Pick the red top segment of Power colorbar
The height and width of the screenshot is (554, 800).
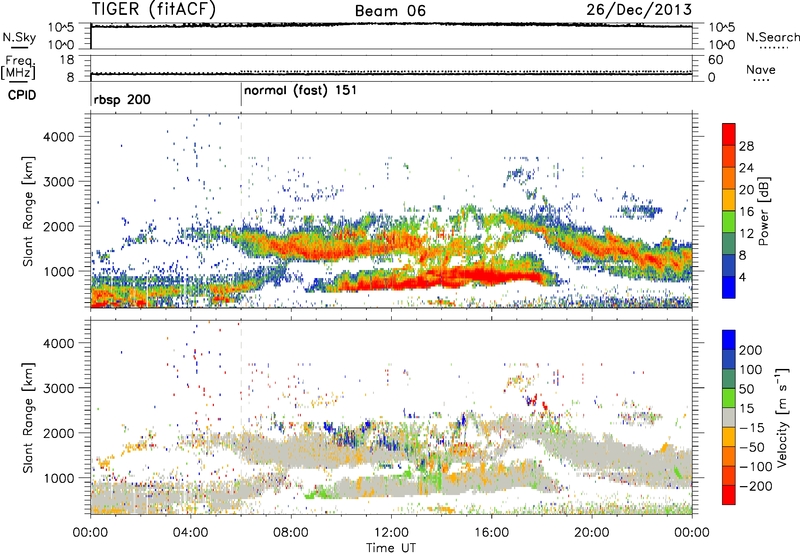pyautogui.click(x=729, y=134)
